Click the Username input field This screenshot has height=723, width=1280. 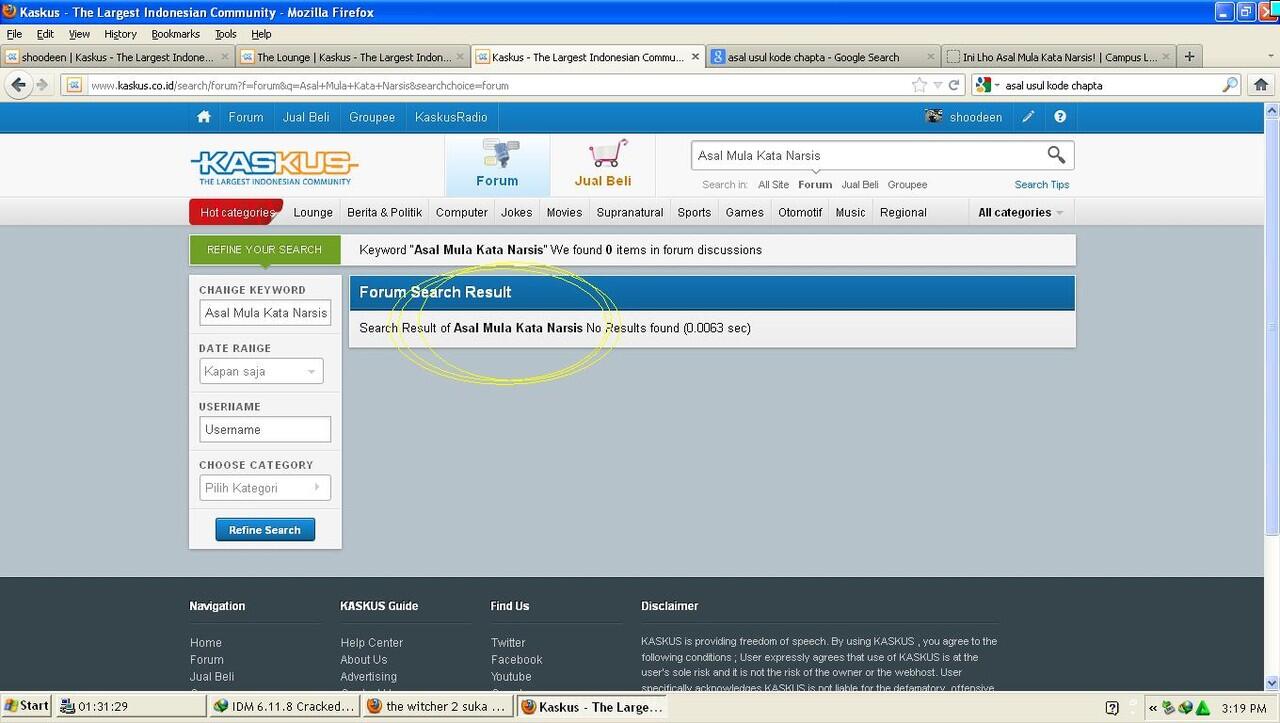pyautogui.click(x=265, y=429)
